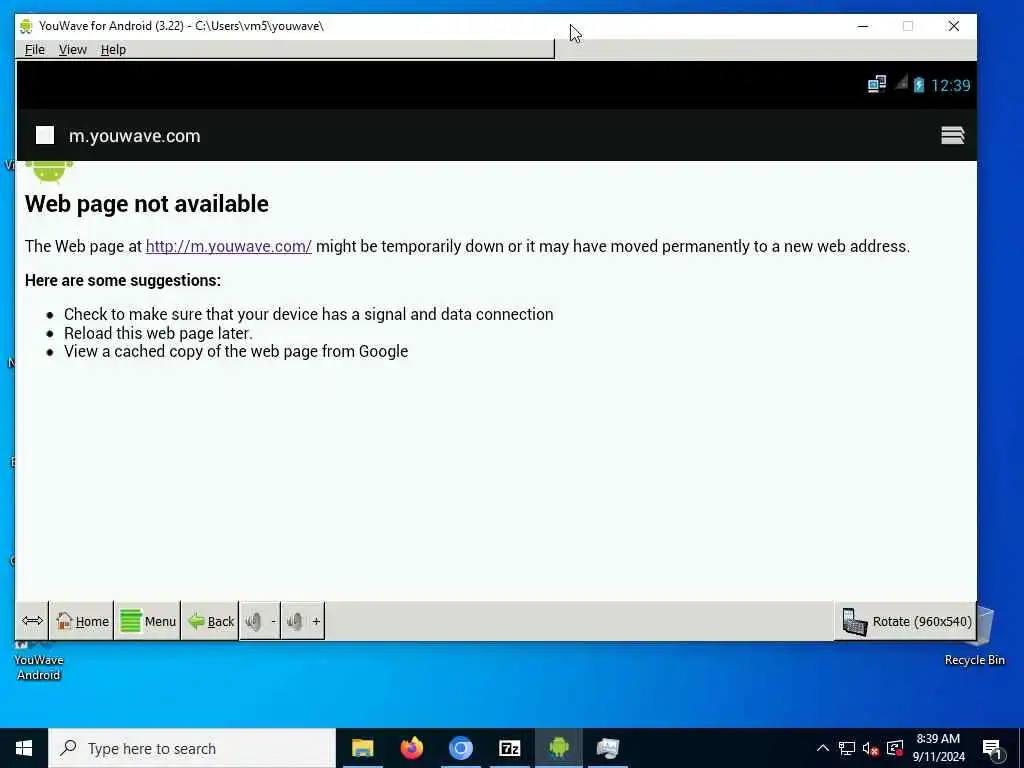
Task: Close the YouWave window
Action: pyautogui.click(x=953, y=26)
